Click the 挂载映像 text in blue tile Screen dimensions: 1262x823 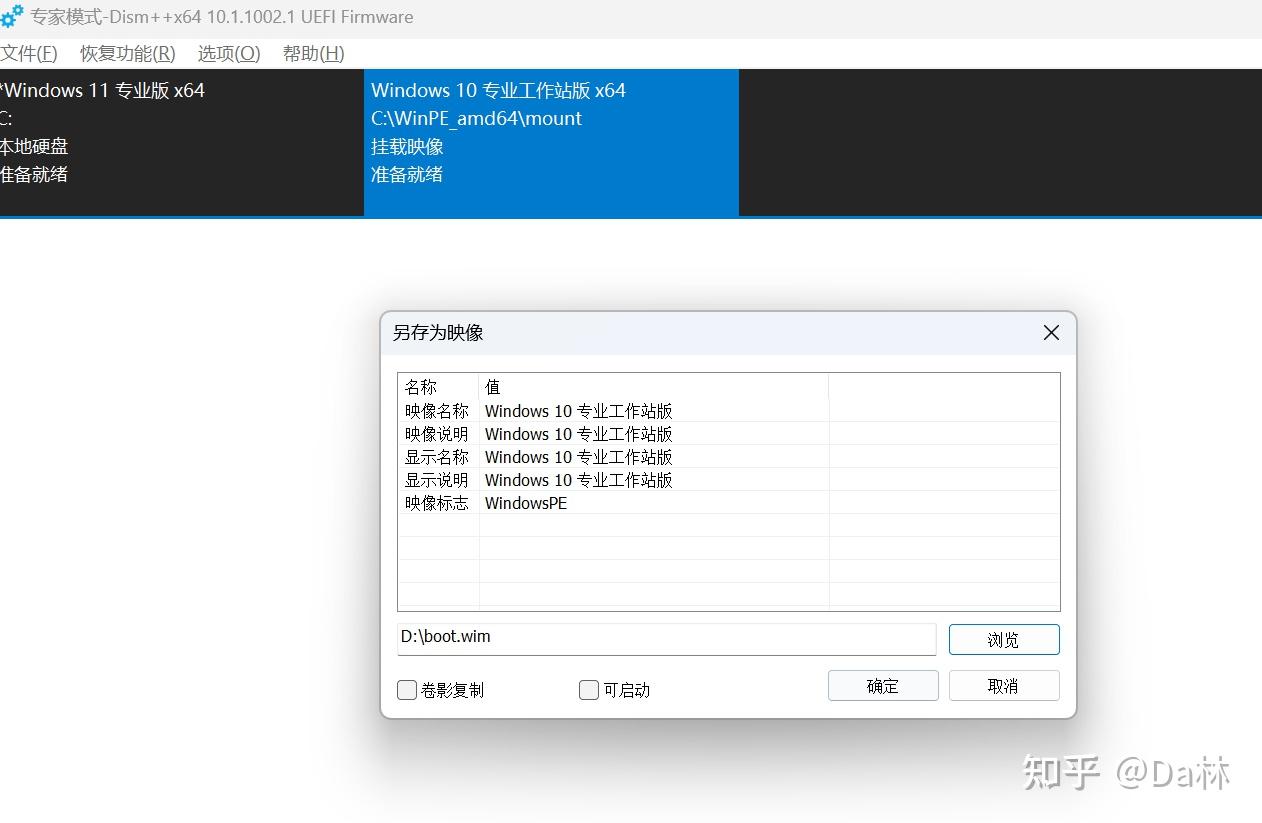click(407, 147)
